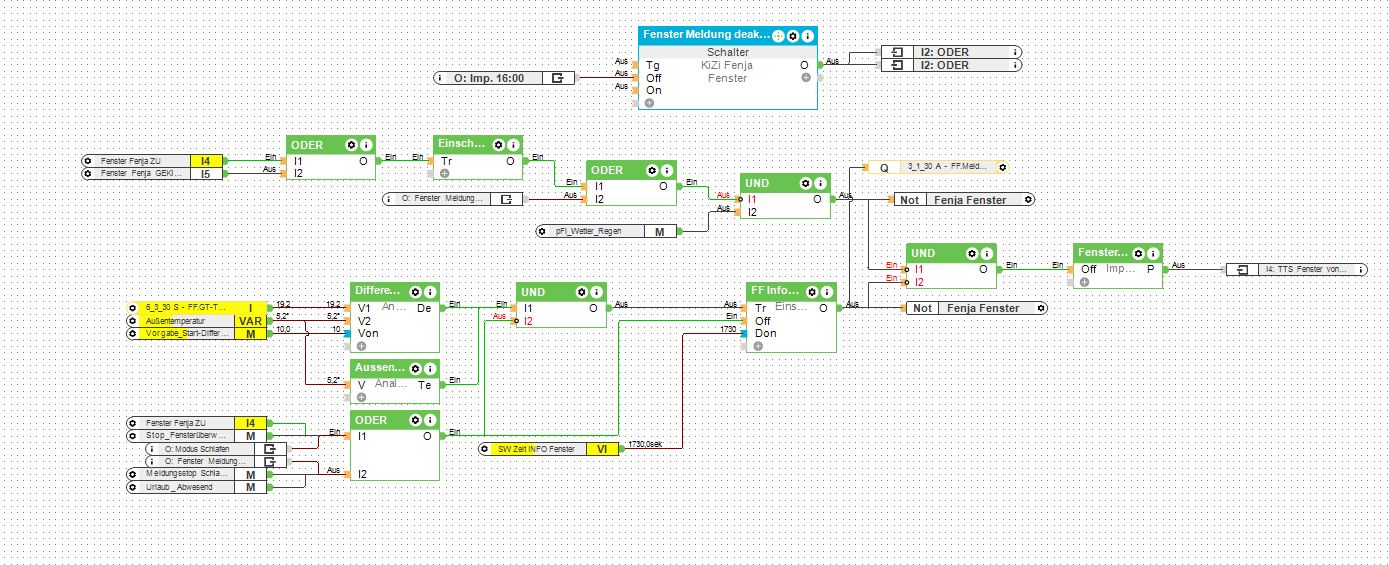The width and height of the screenshot is (1389, 565).
Task: Click info icon on Fenster Meldung deak block
Action: (807, 35)
